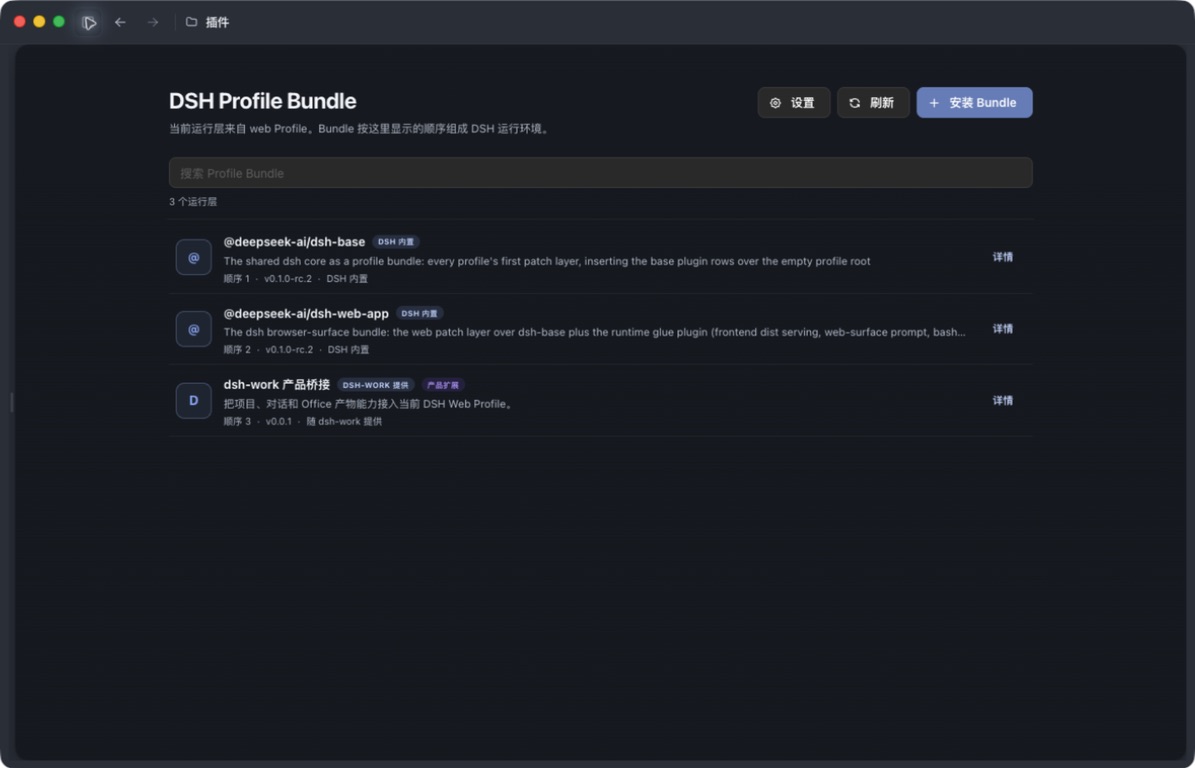This screenshot has height=768, width=1195.
Task: Maximize window with green button
Action: [59, 22]
